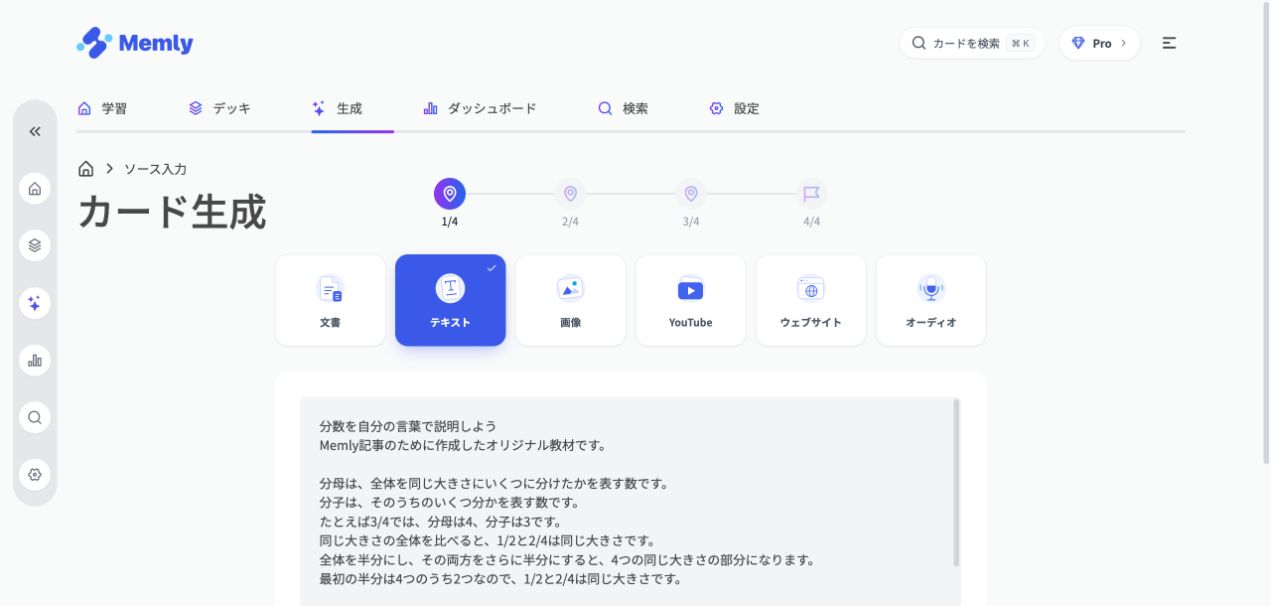Collapse the left sidebar with double chevron
This screenshot has width=1271, height=606.
click(35, 131)
